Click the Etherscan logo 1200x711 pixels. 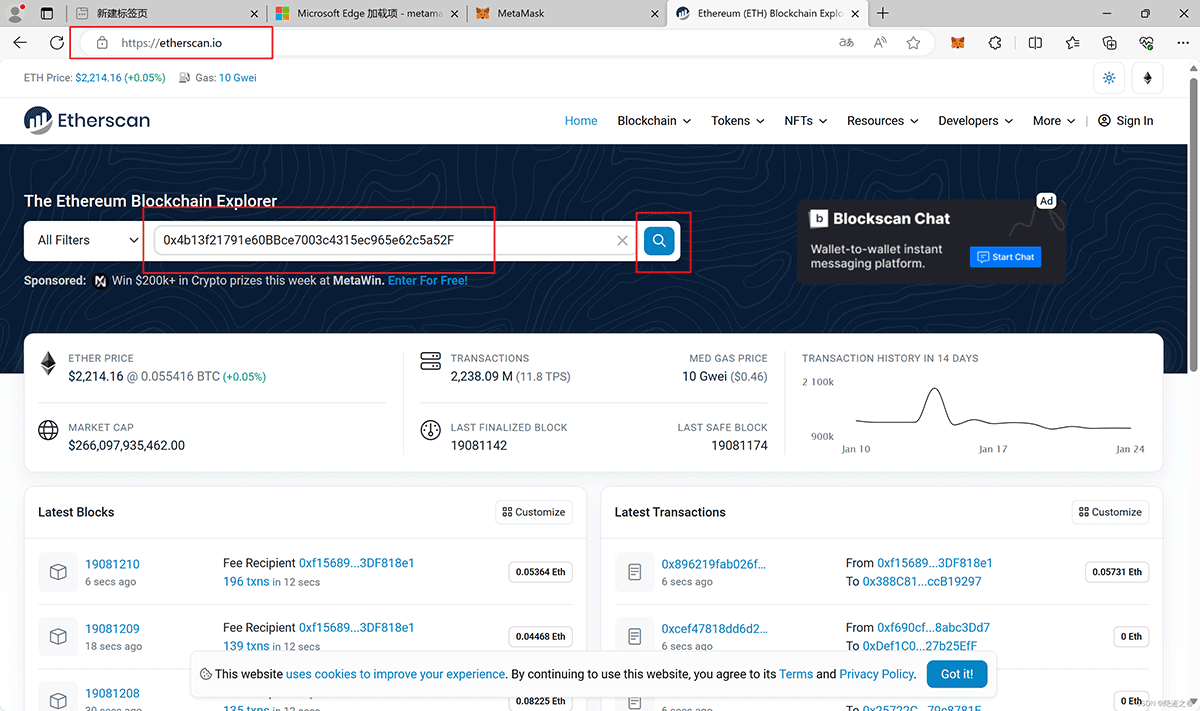(x=87, y=120)
